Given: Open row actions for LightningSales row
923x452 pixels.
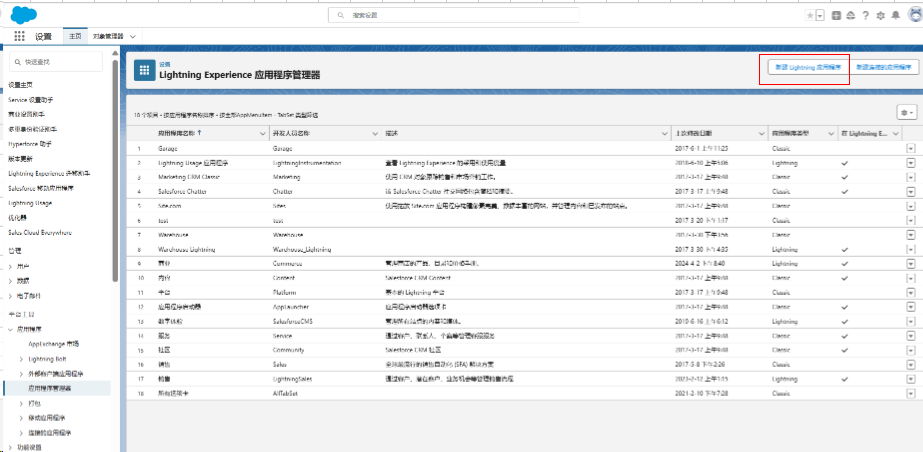Looking at the screenshot, I should pos(911,379).
